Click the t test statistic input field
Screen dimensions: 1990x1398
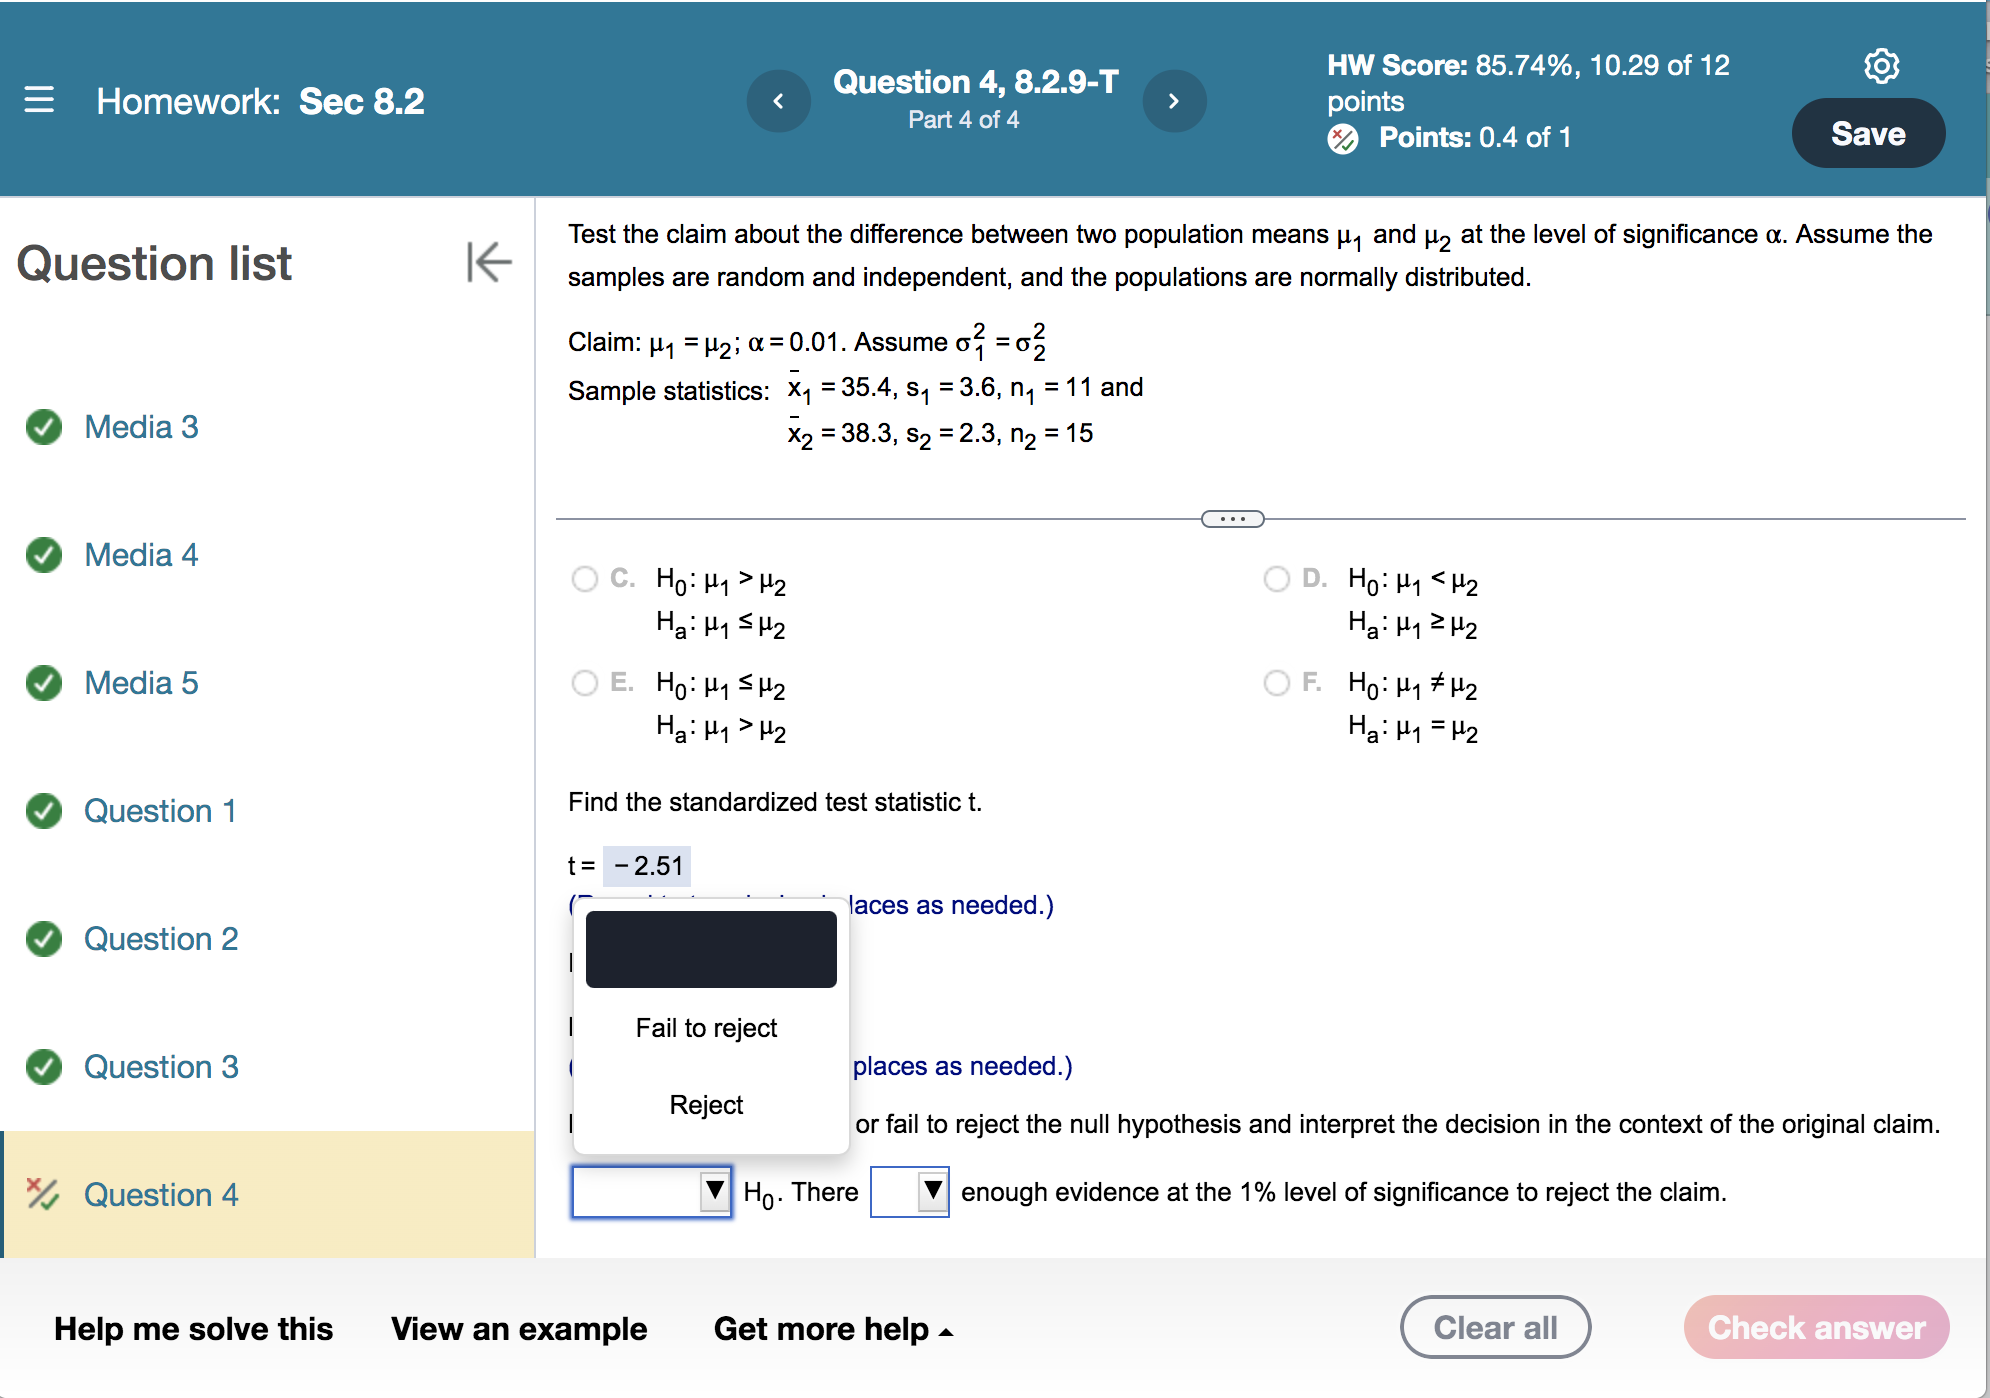click(x=648, y=866)
